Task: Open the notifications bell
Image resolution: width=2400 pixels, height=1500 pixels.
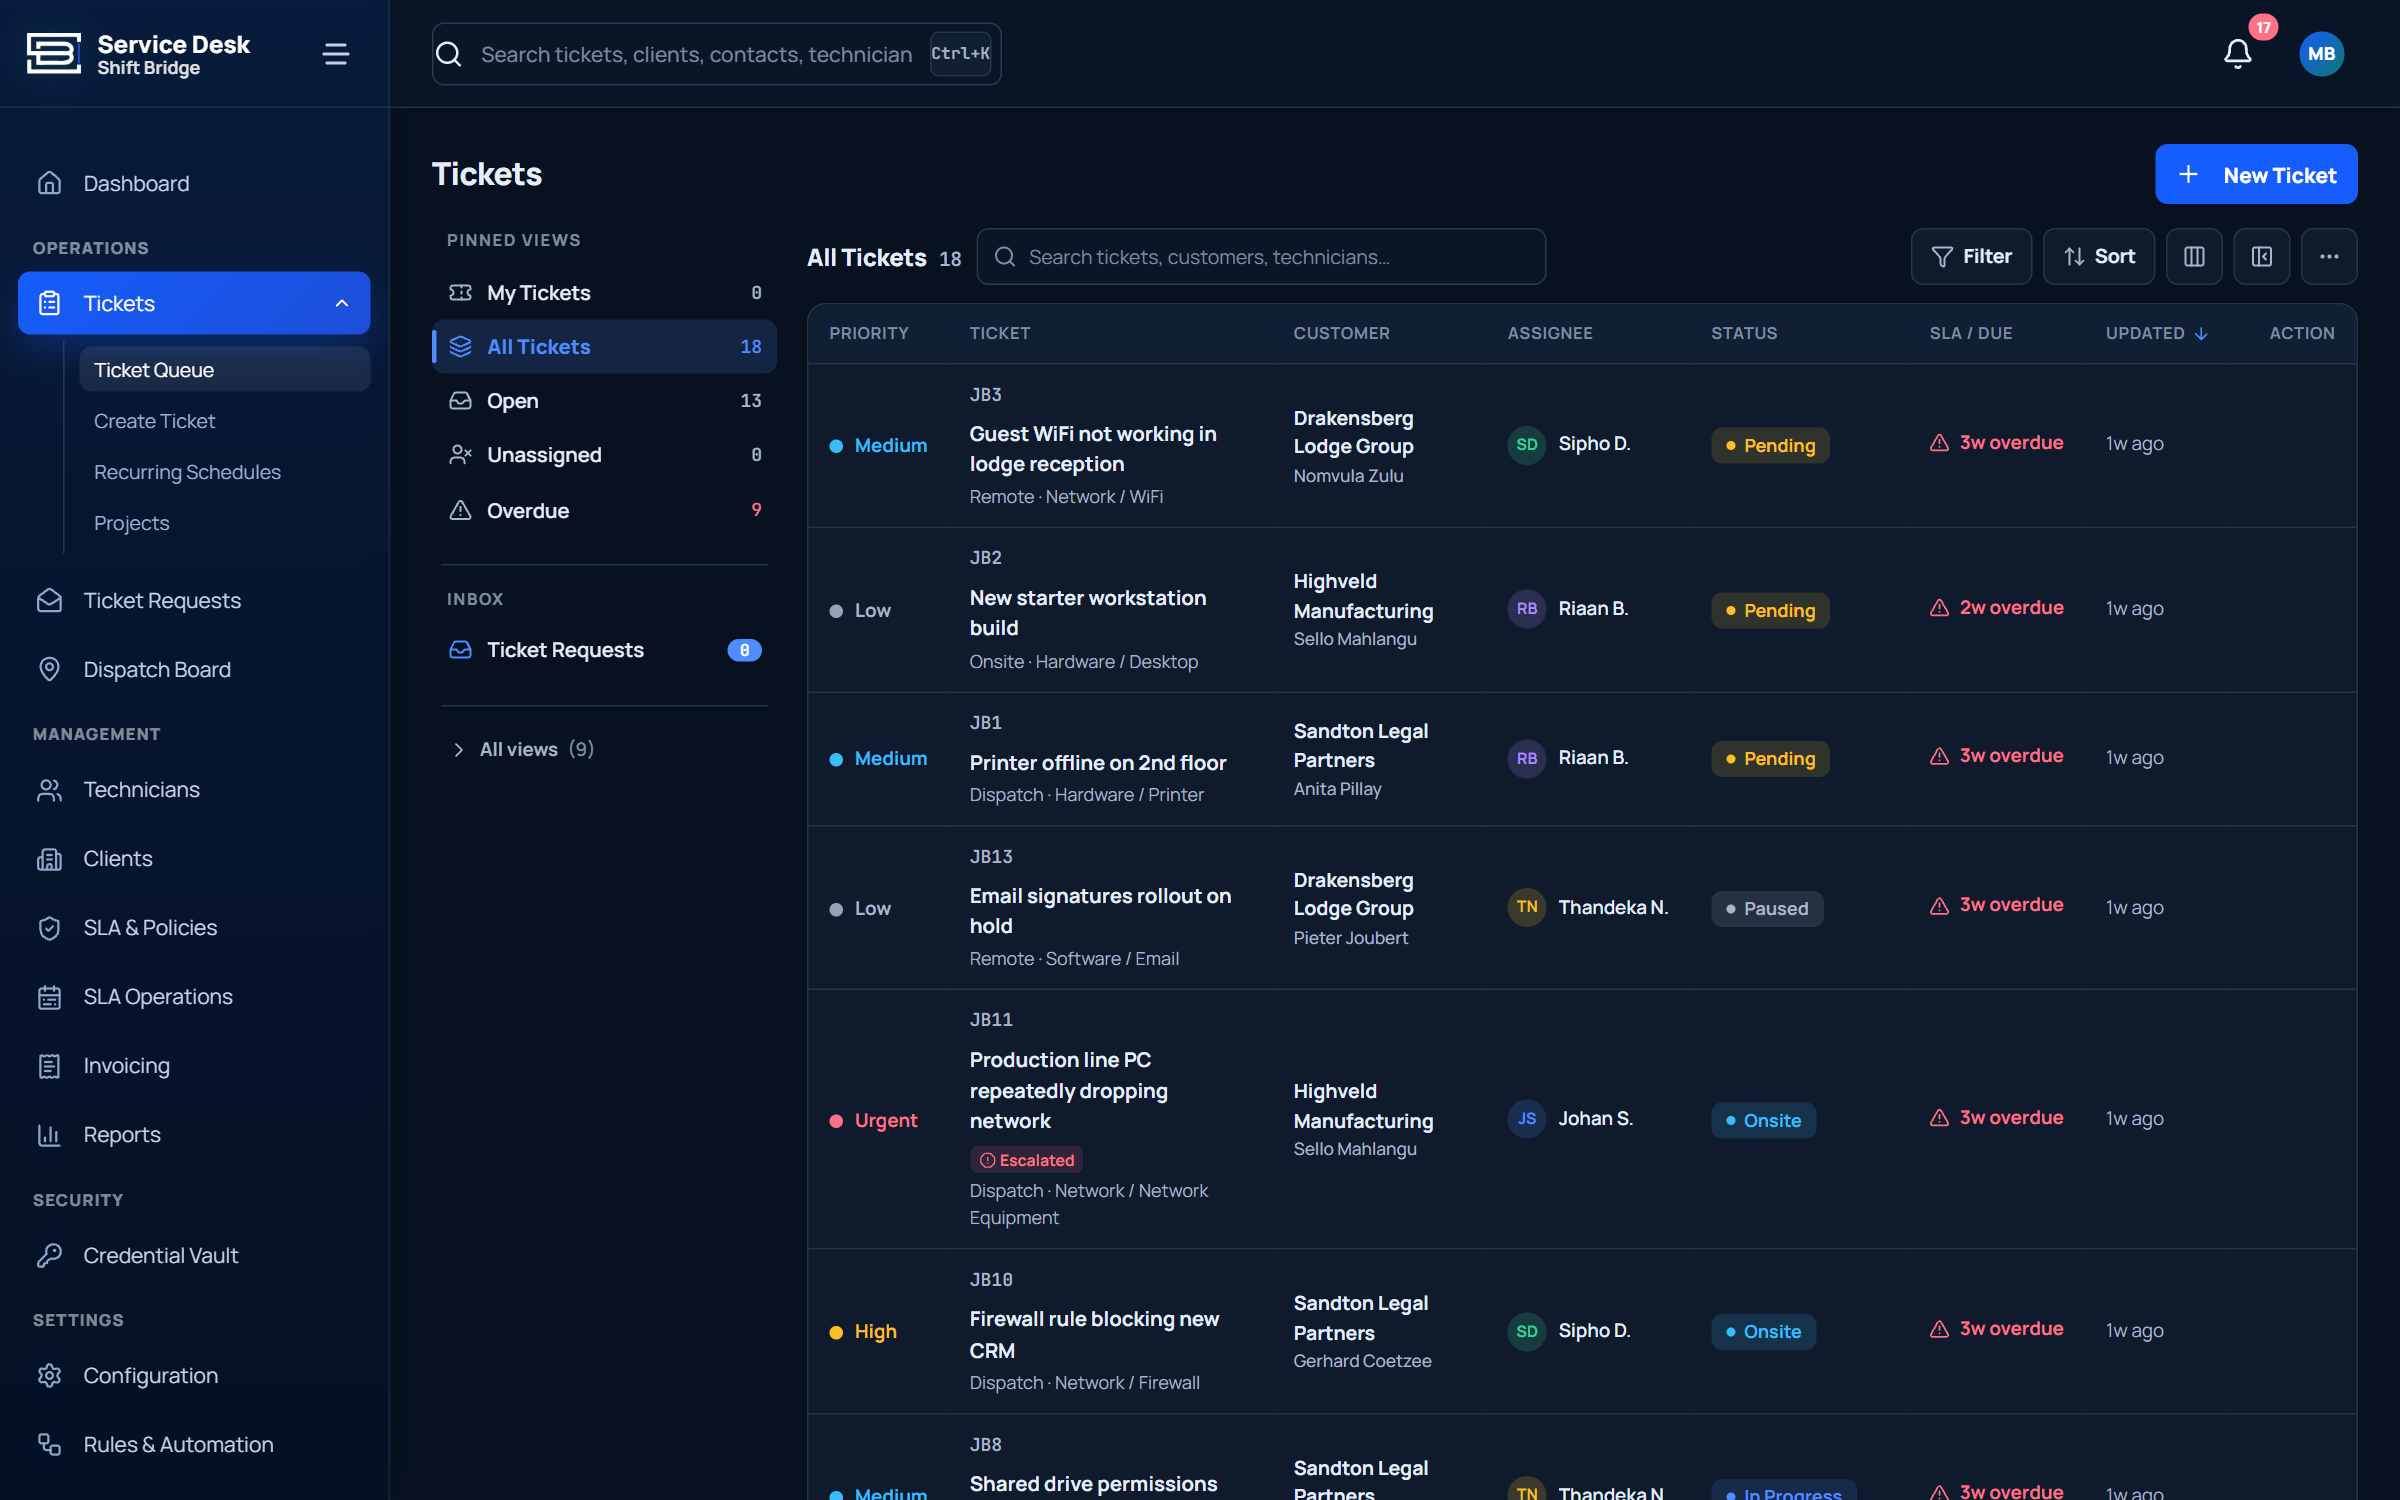Action: pos(2237,54)
